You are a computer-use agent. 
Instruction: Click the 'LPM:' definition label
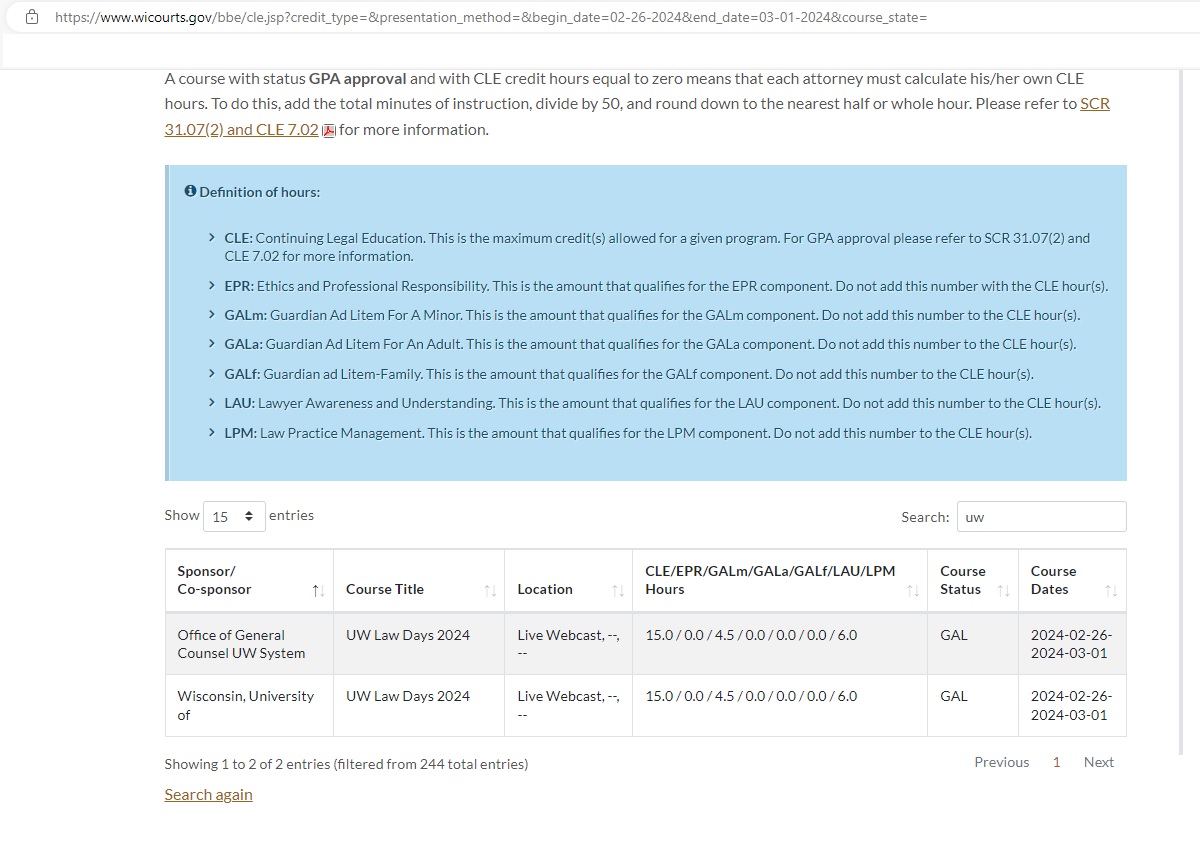[241, 433]
